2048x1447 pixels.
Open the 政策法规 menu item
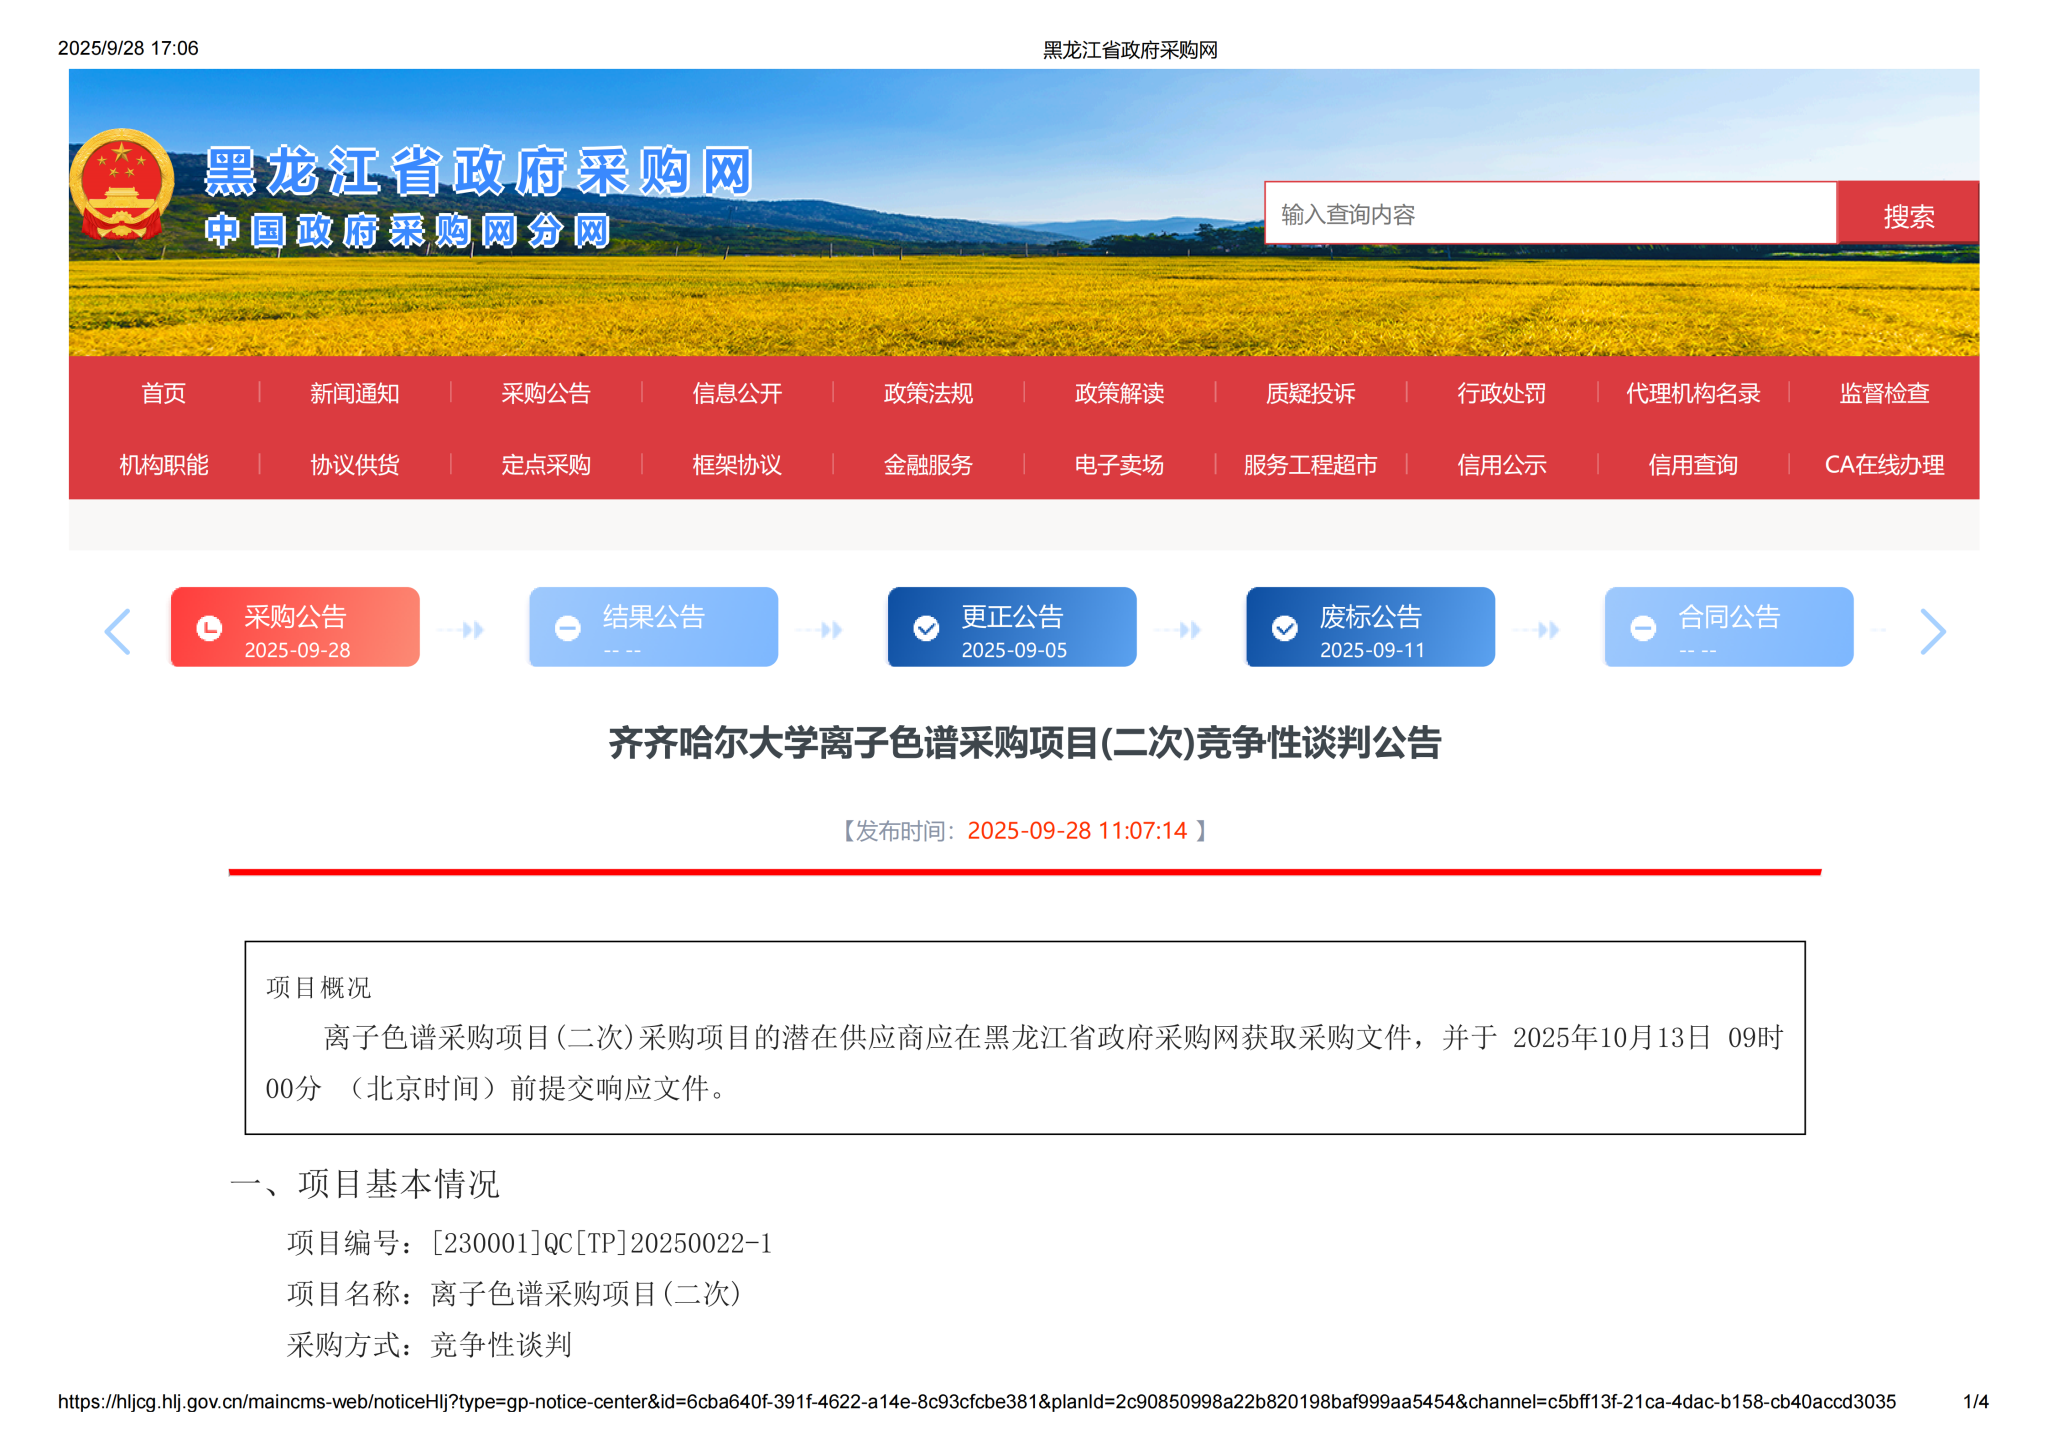[x=928, y=393]
